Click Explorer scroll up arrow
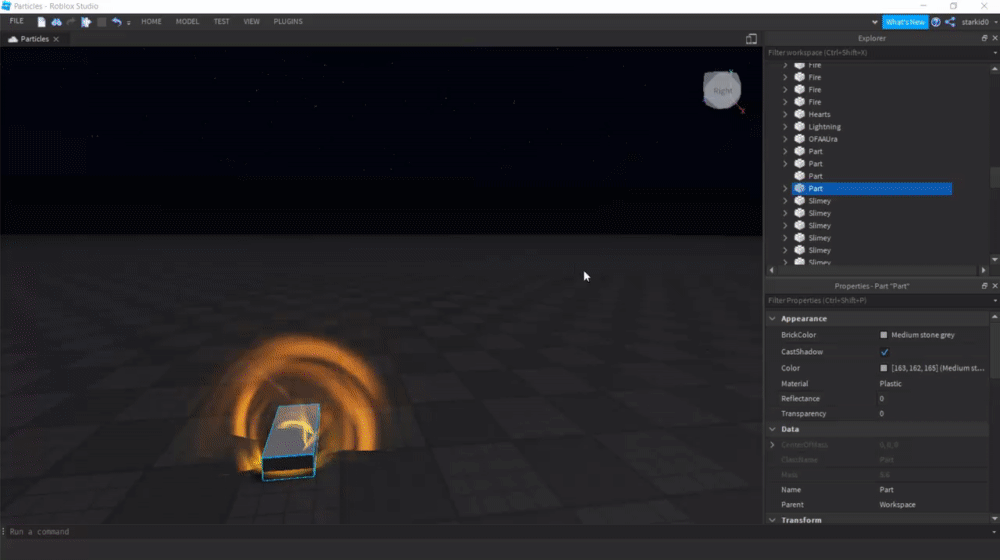1000x560 pixels. (995, 68)
